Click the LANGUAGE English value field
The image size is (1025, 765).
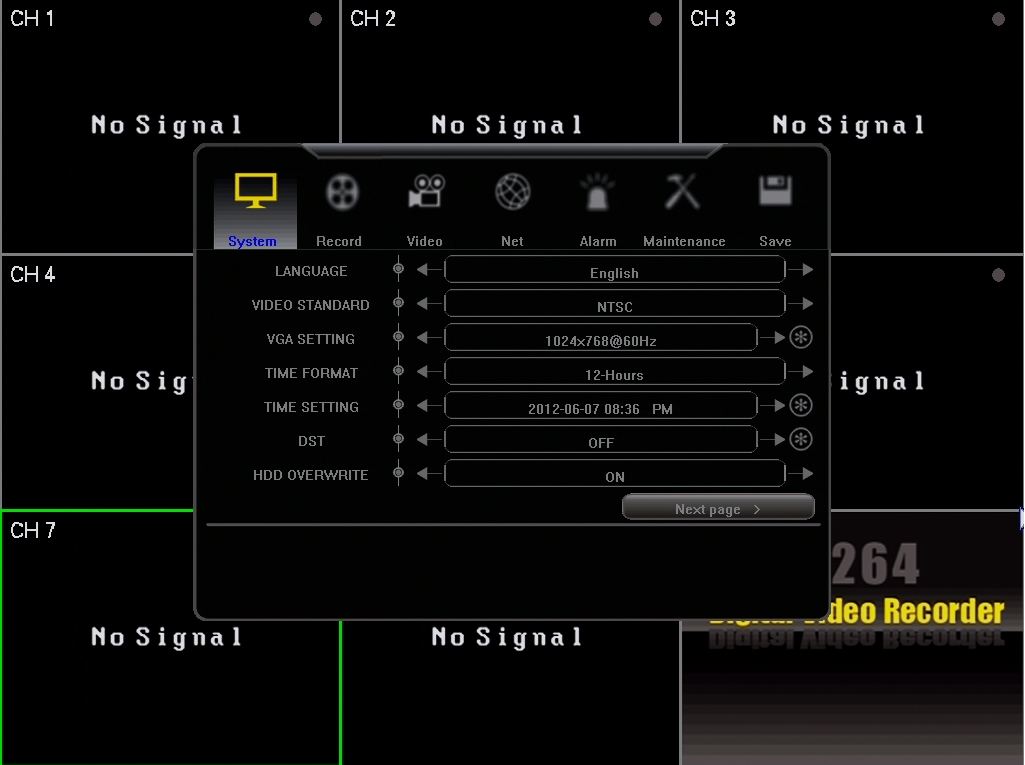(614, 270)
